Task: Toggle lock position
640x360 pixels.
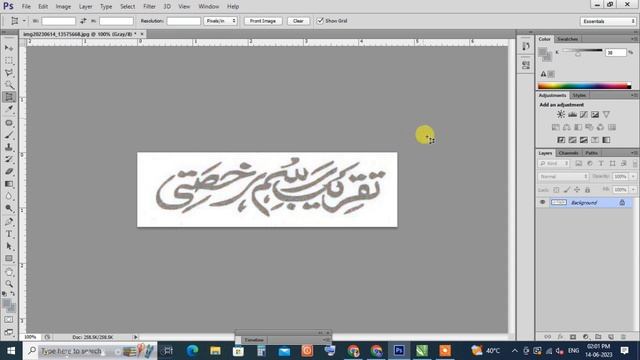Action: (x=577, y=190)
